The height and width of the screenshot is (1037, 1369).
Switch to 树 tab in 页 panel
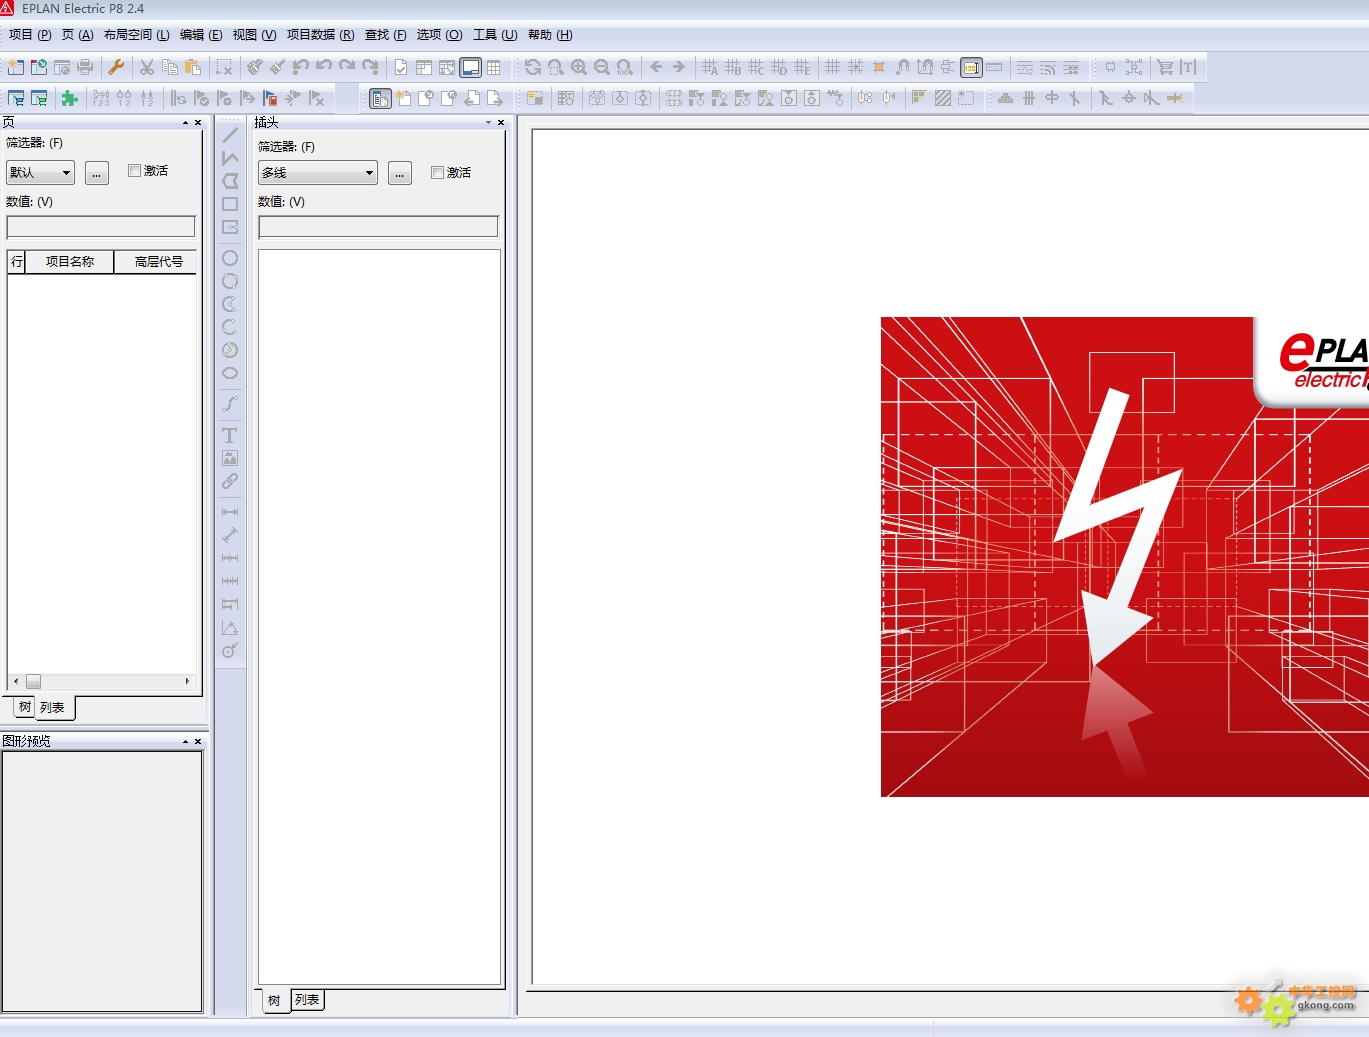pyautogui.click(x=25, y=707)
